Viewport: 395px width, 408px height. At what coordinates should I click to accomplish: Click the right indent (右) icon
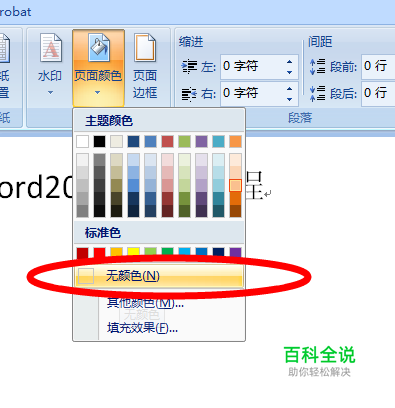pyautogui.click(x=189, y=94)
